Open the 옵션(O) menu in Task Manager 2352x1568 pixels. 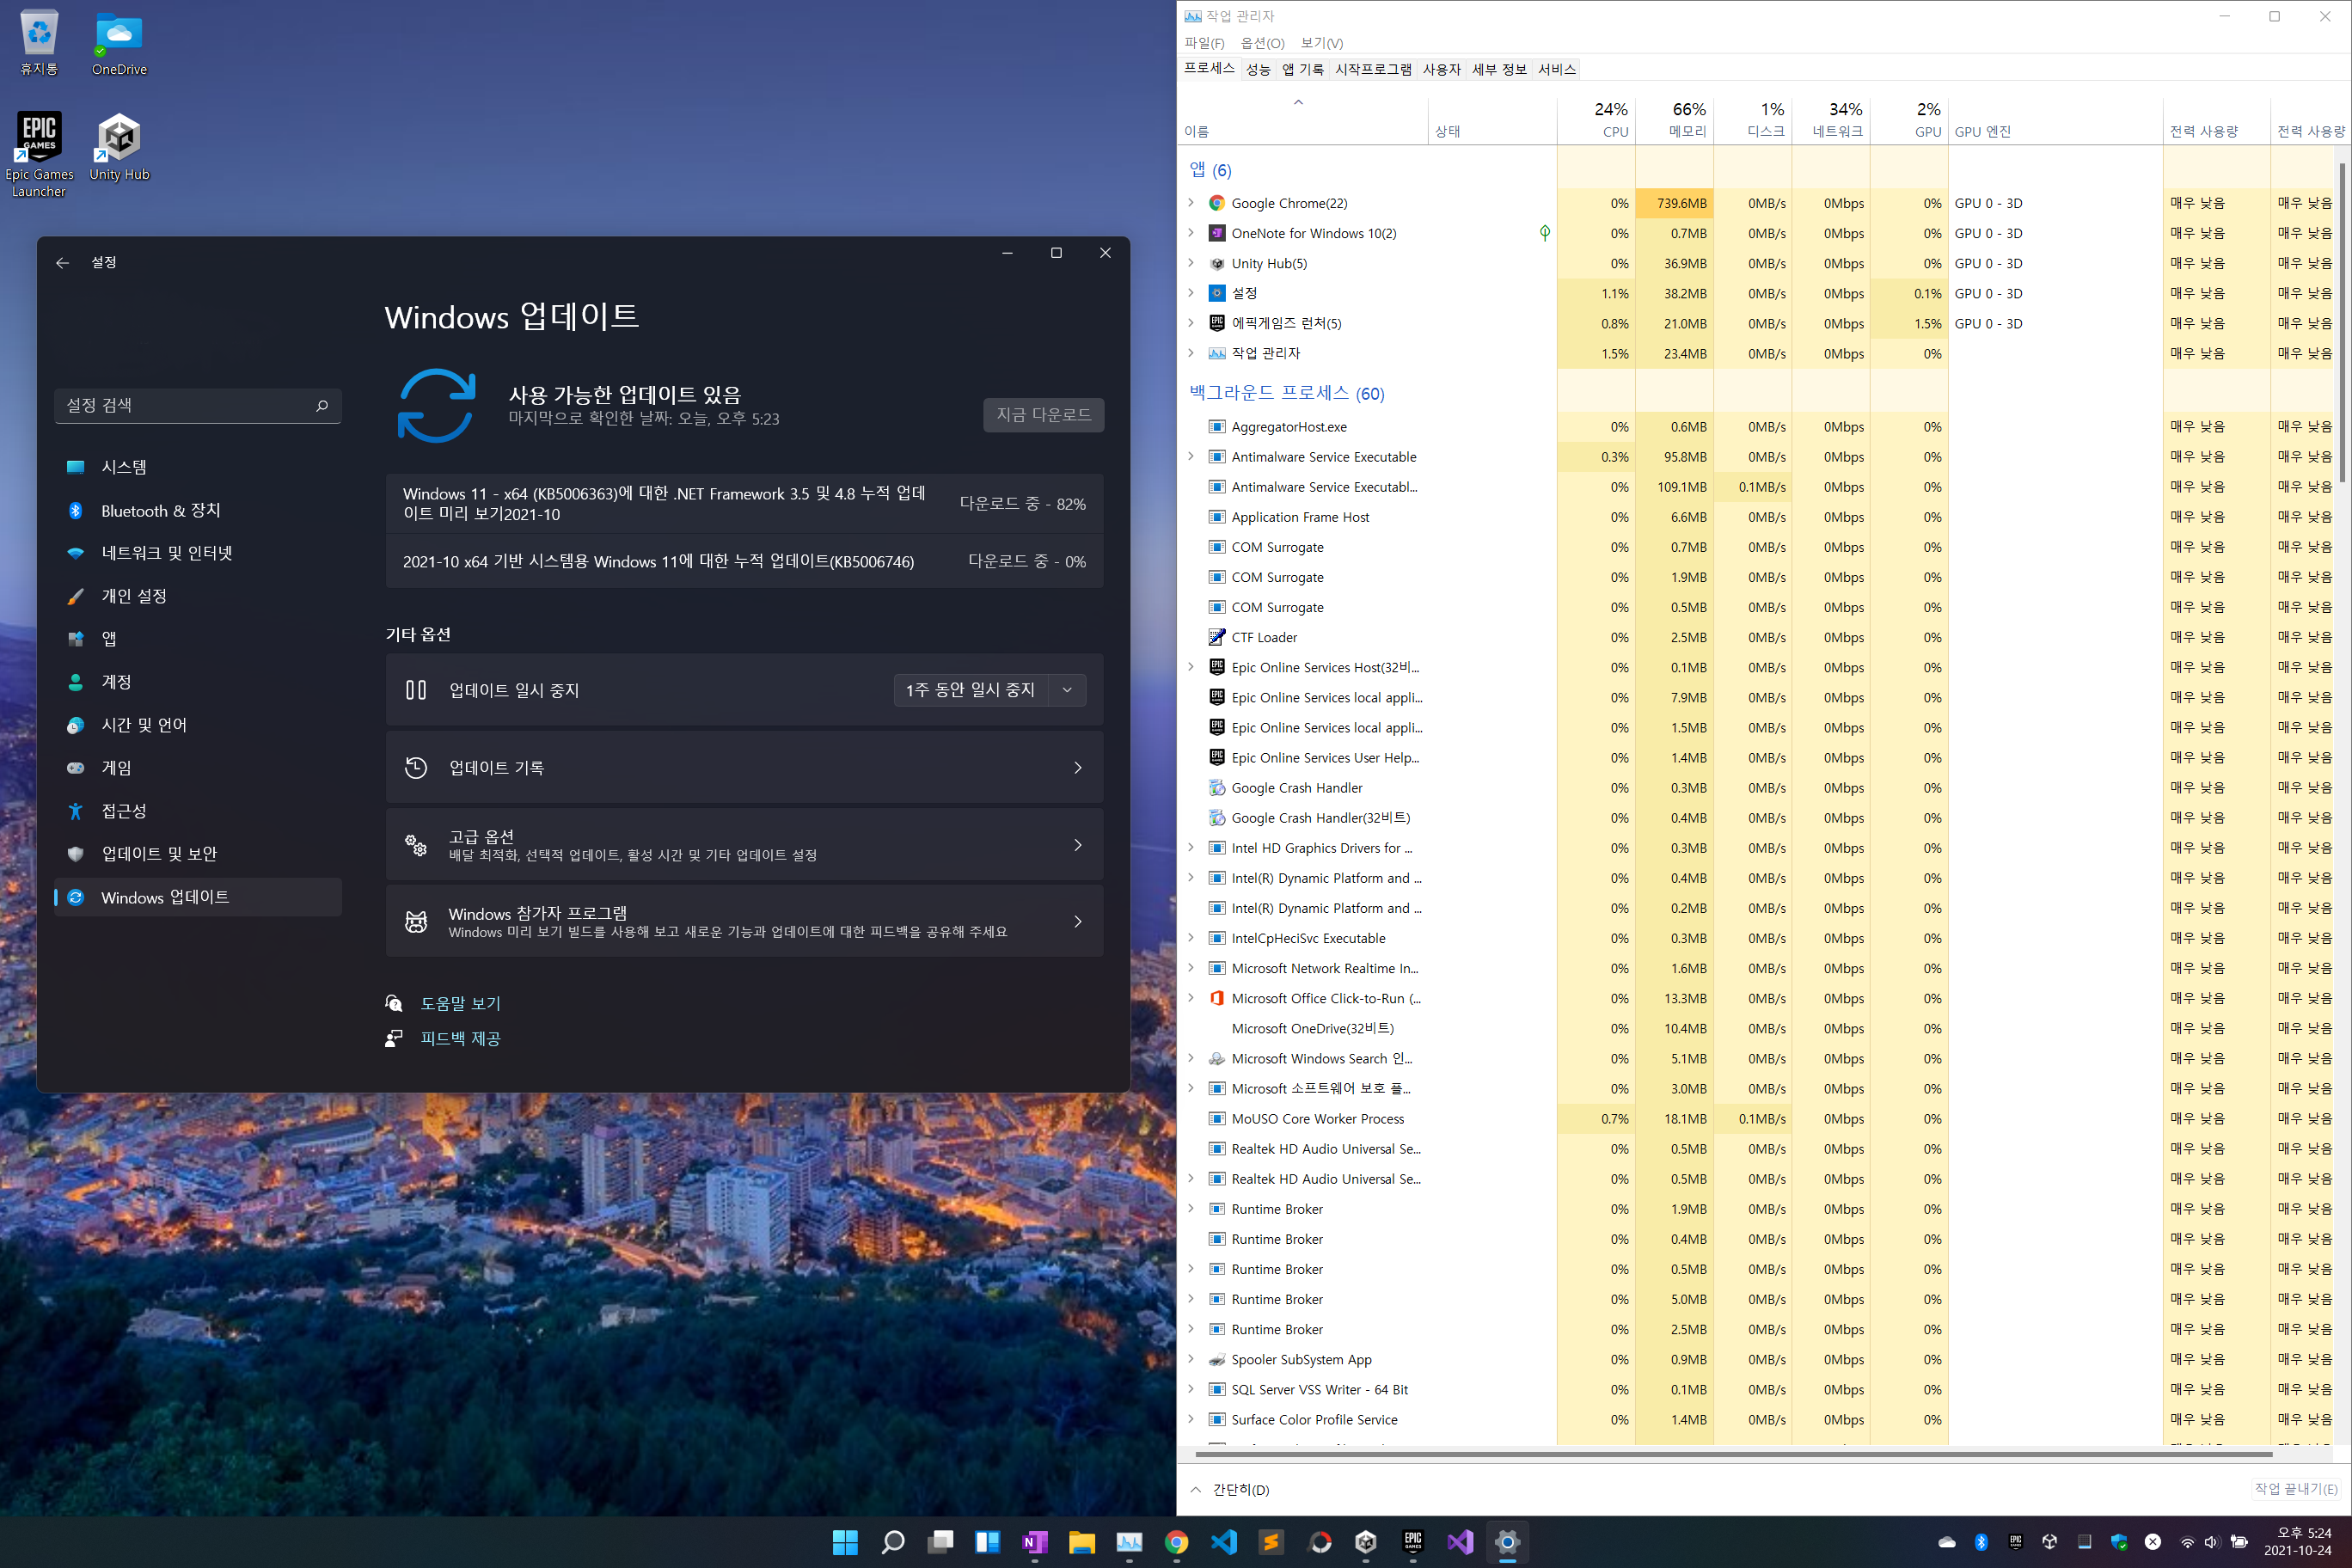tap(1262, 43)
